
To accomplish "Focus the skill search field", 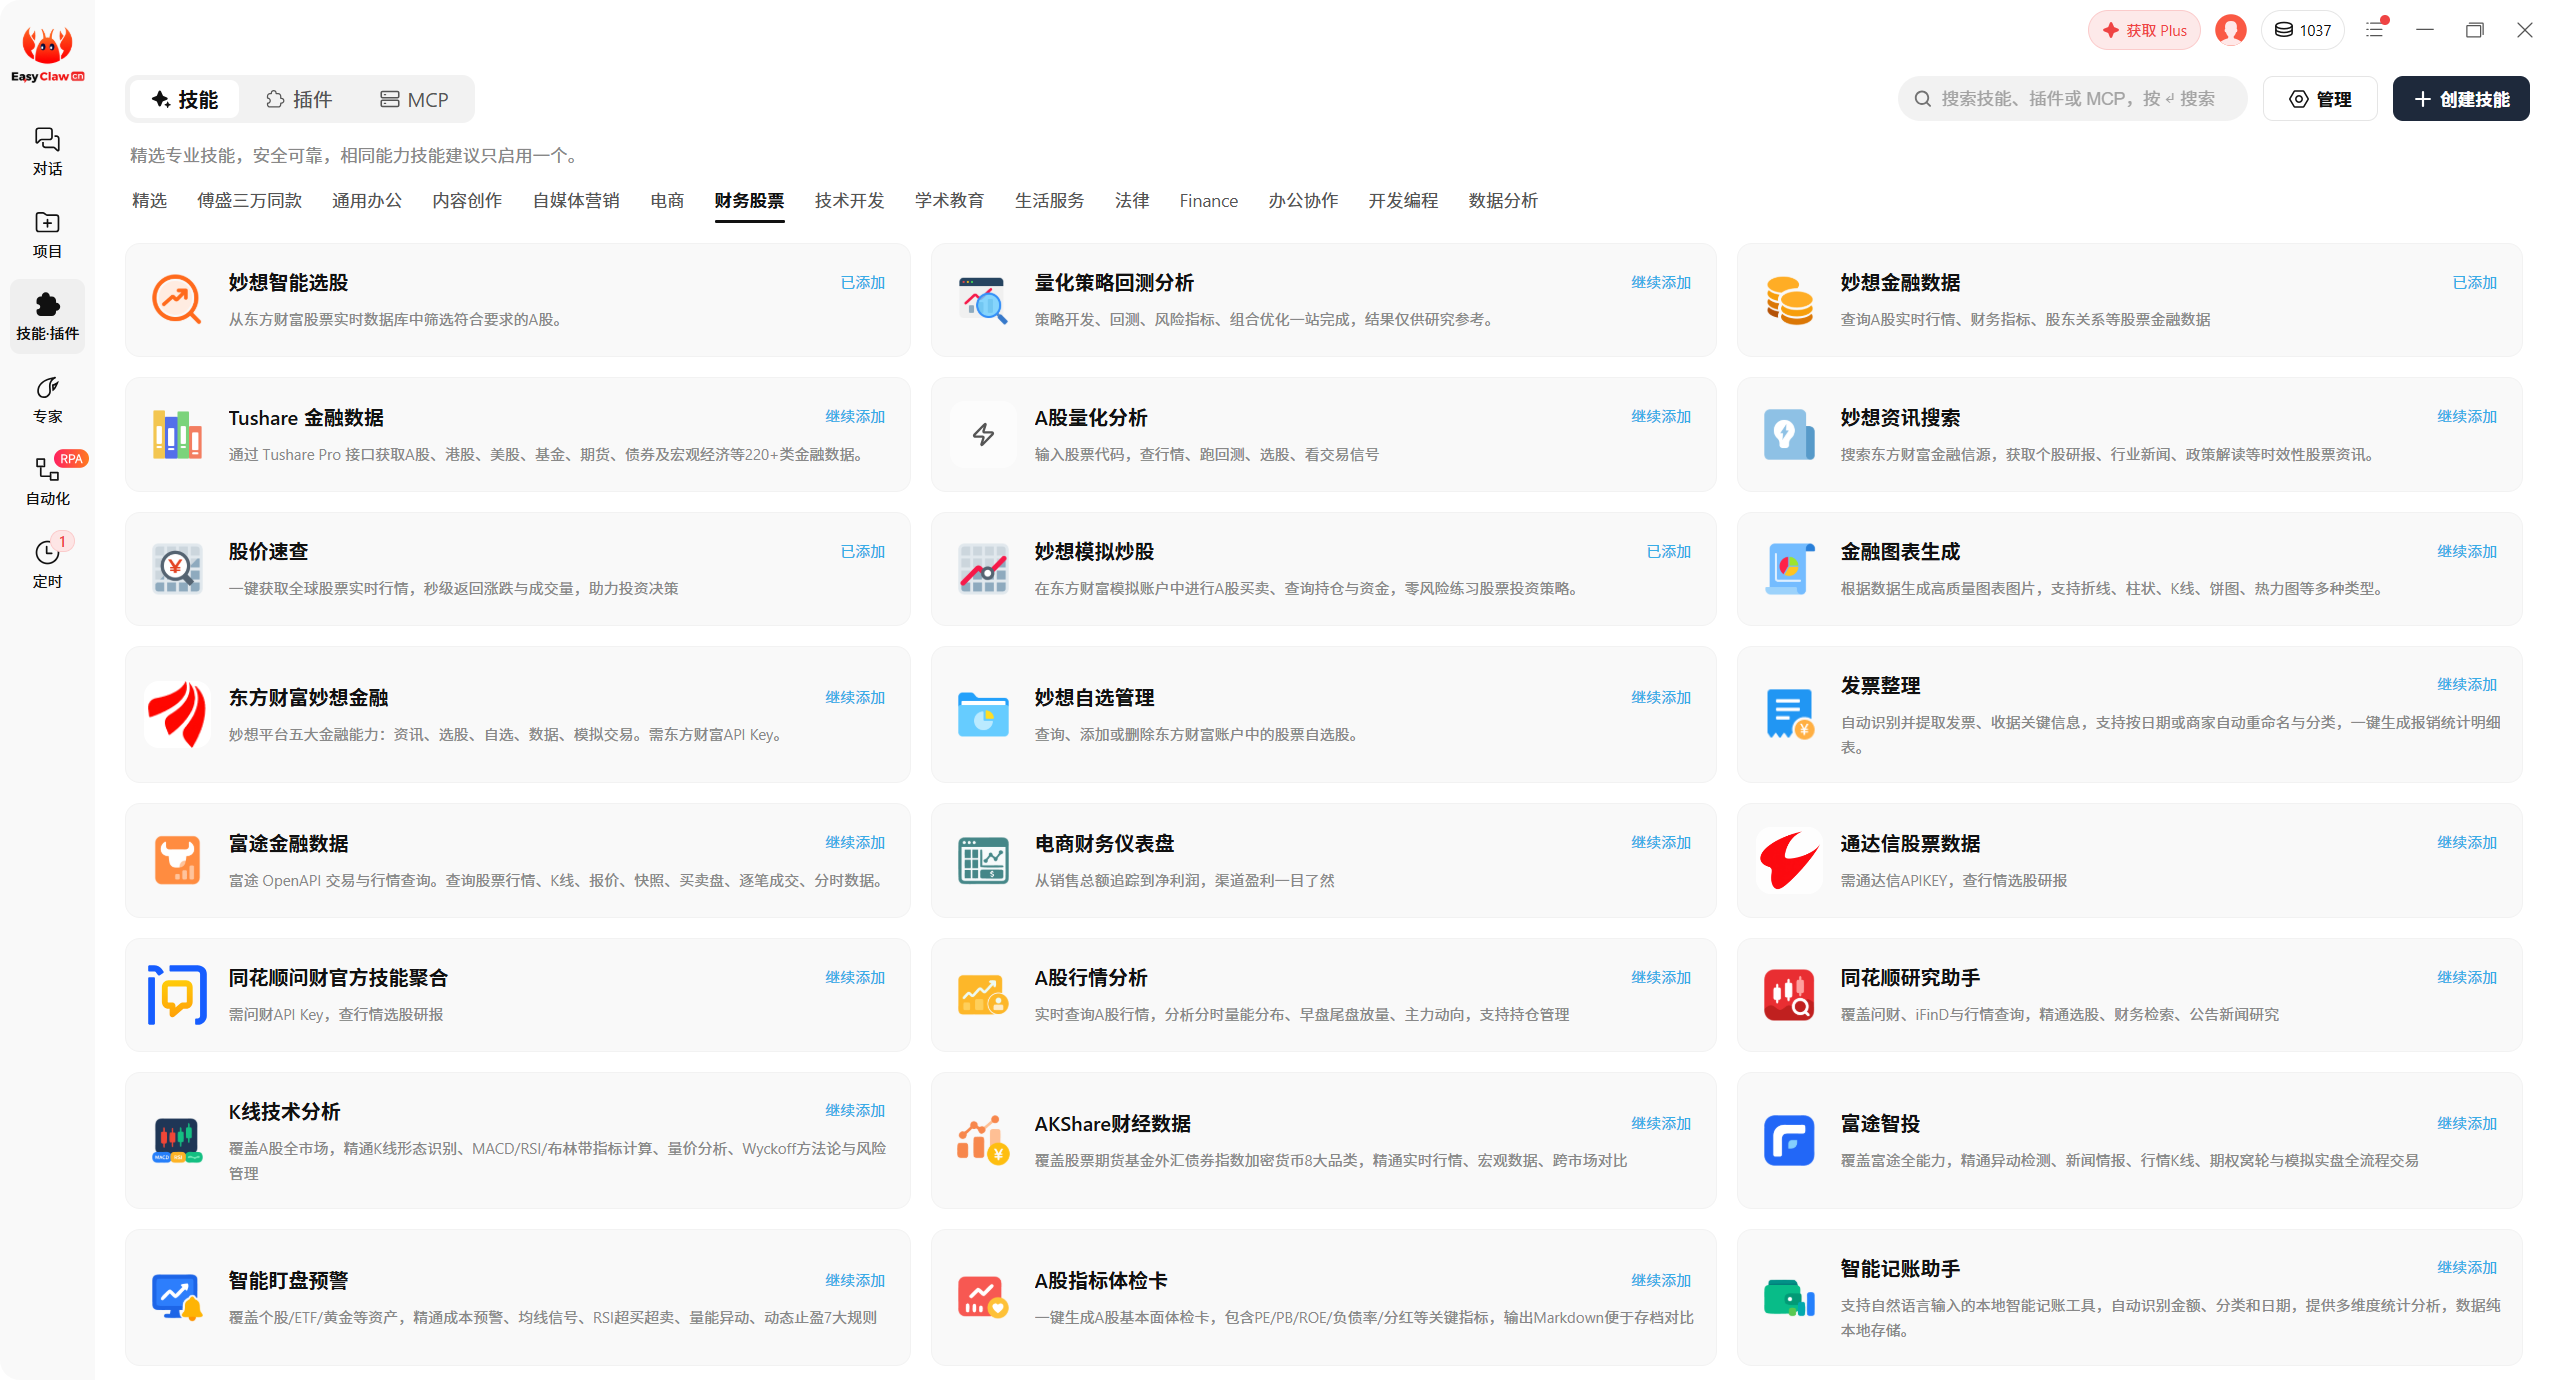I will click(2072, 98).
